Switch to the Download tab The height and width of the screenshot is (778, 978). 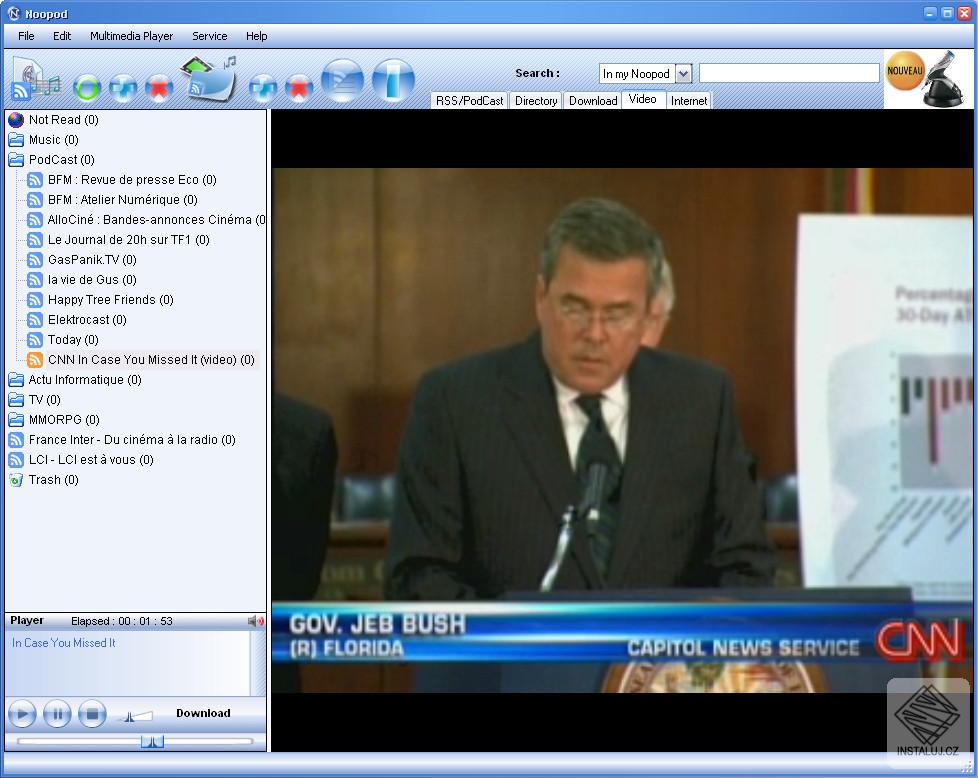(x=593, y=100)
